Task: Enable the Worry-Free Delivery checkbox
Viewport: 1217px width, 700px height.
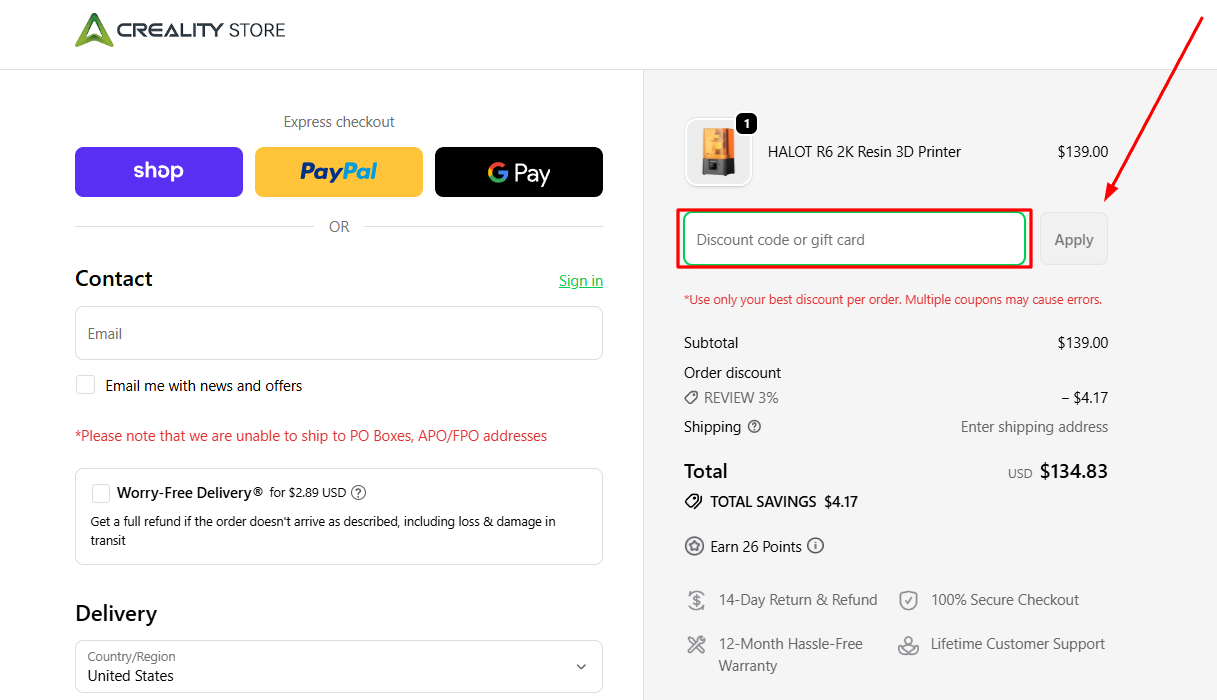Action: (x=101, y=493)
